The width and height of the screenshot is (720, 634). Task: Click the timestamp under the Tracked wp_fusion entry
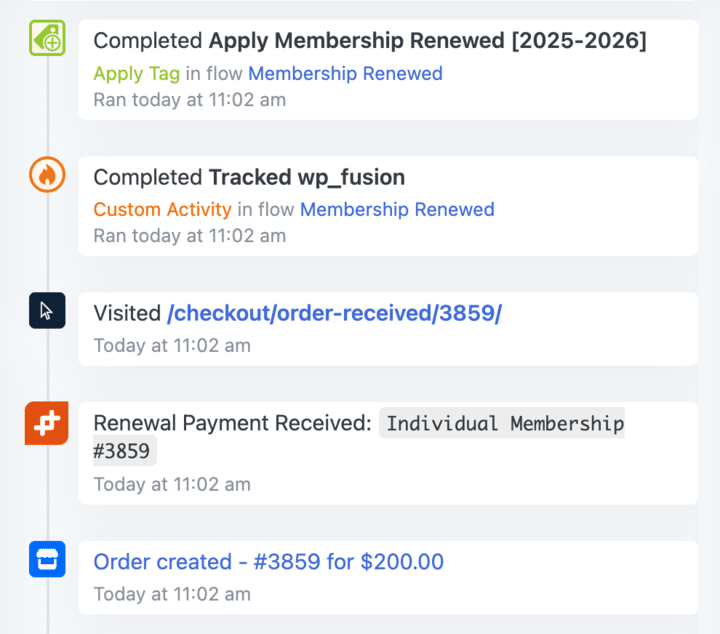(189, 236)
